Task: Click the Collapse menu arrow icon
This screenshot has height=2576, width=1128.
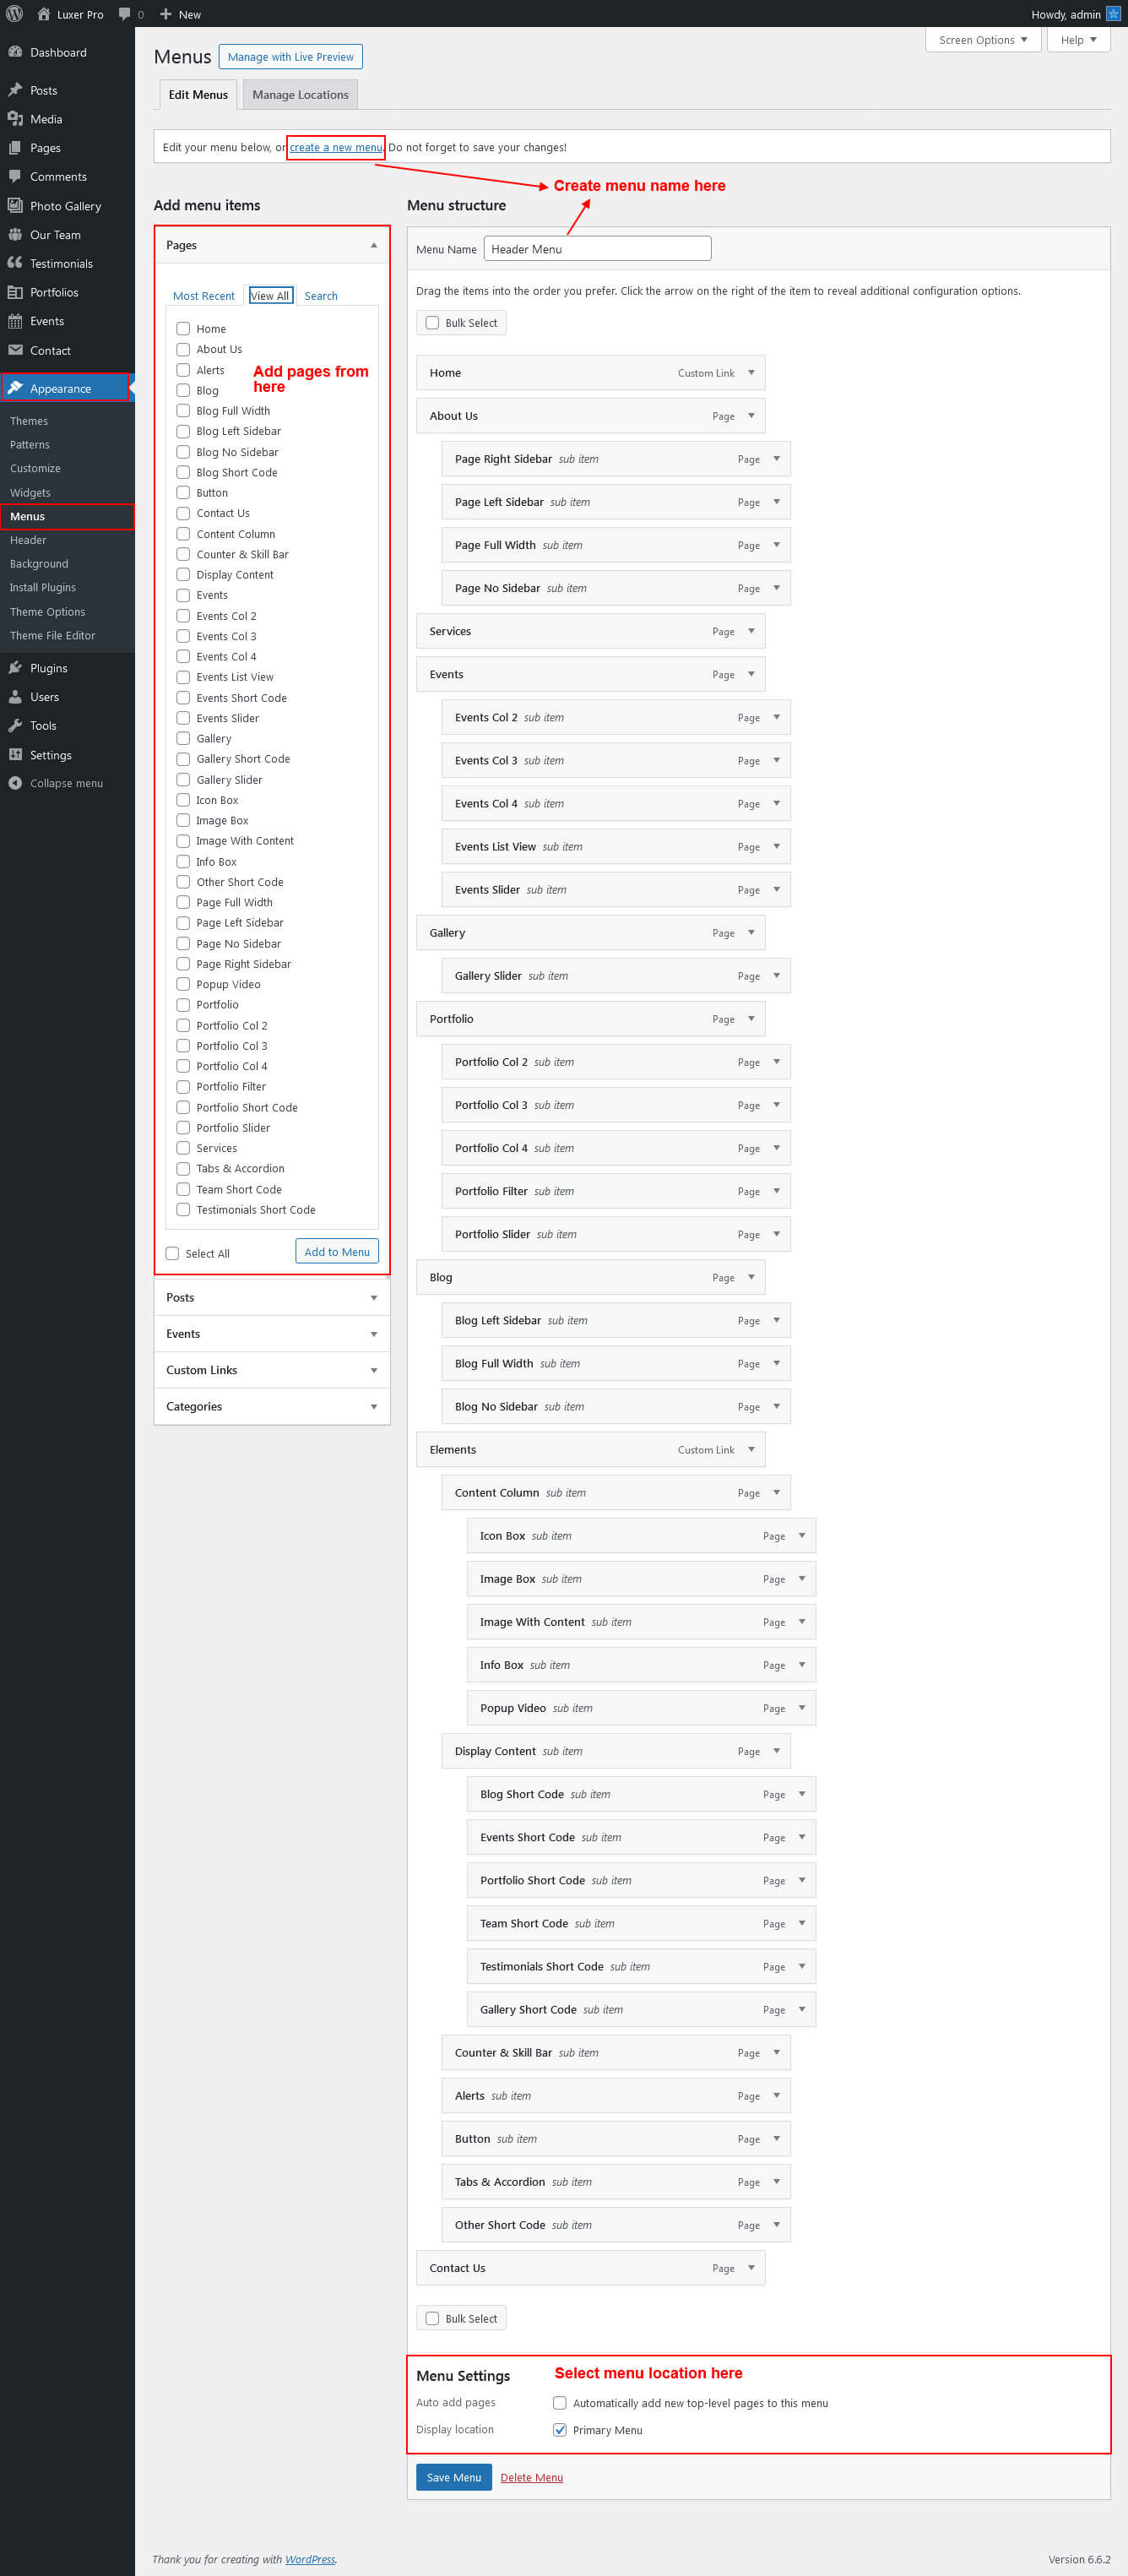Action: pos(15,783)
